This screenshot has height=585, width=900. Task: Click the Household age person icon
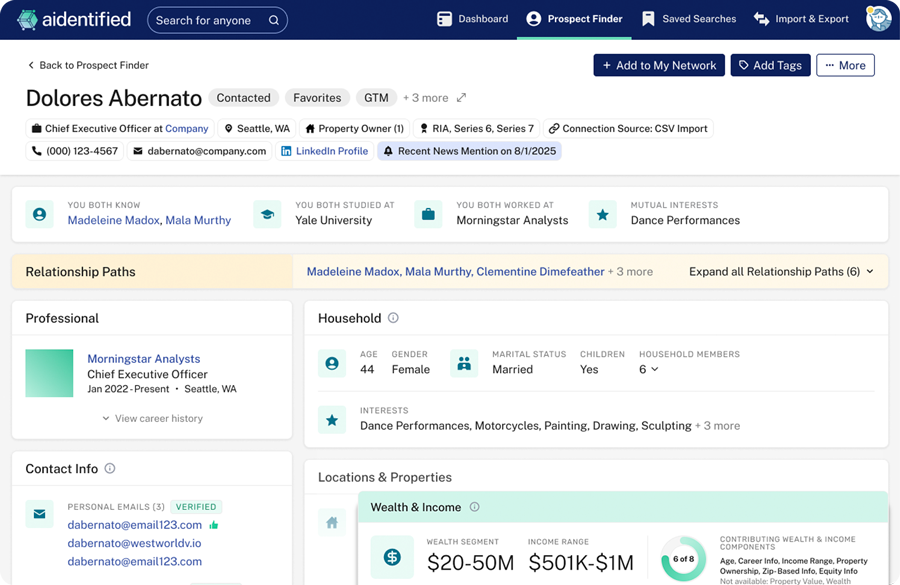332,363
